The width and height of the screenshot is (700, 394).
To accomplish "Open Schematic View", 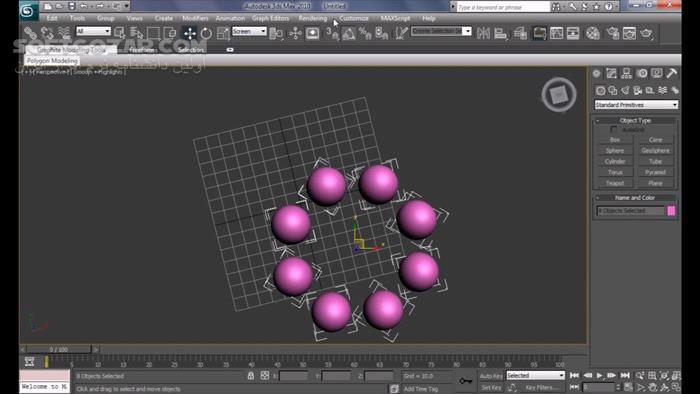I will pos(573,33).
